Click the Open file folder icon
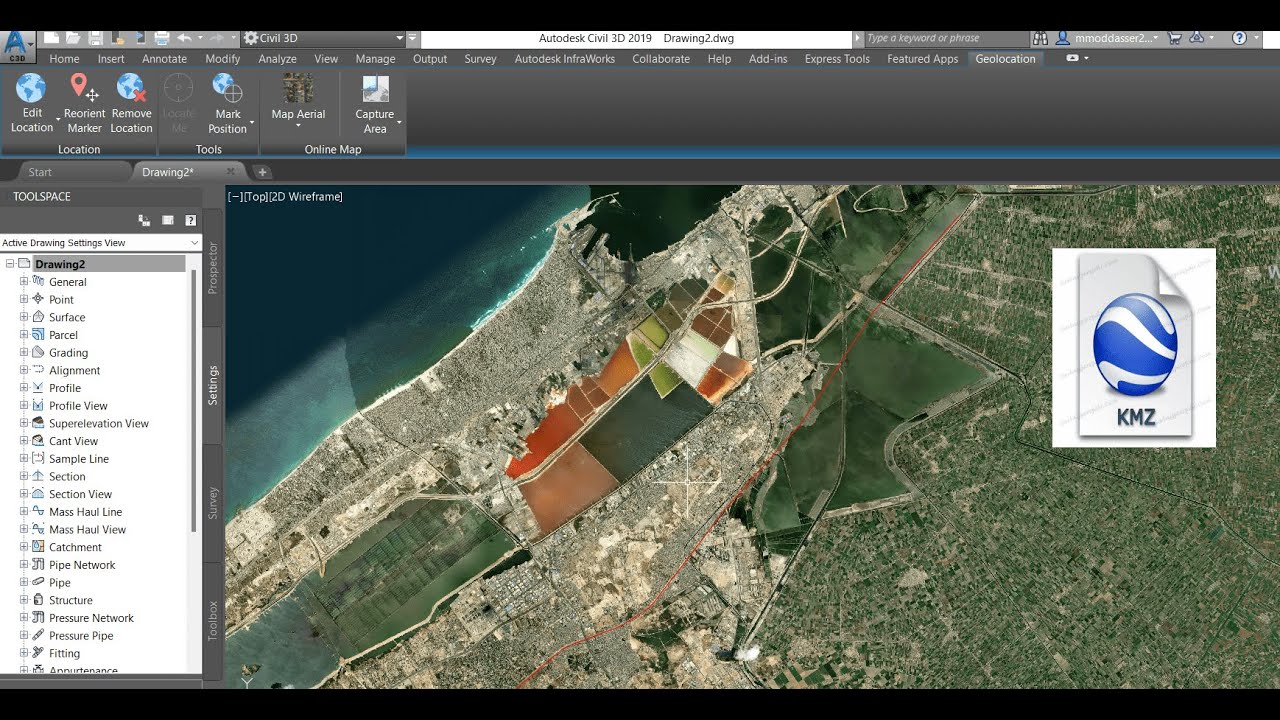The image size is (1280, 720). [x=73, y=38]
